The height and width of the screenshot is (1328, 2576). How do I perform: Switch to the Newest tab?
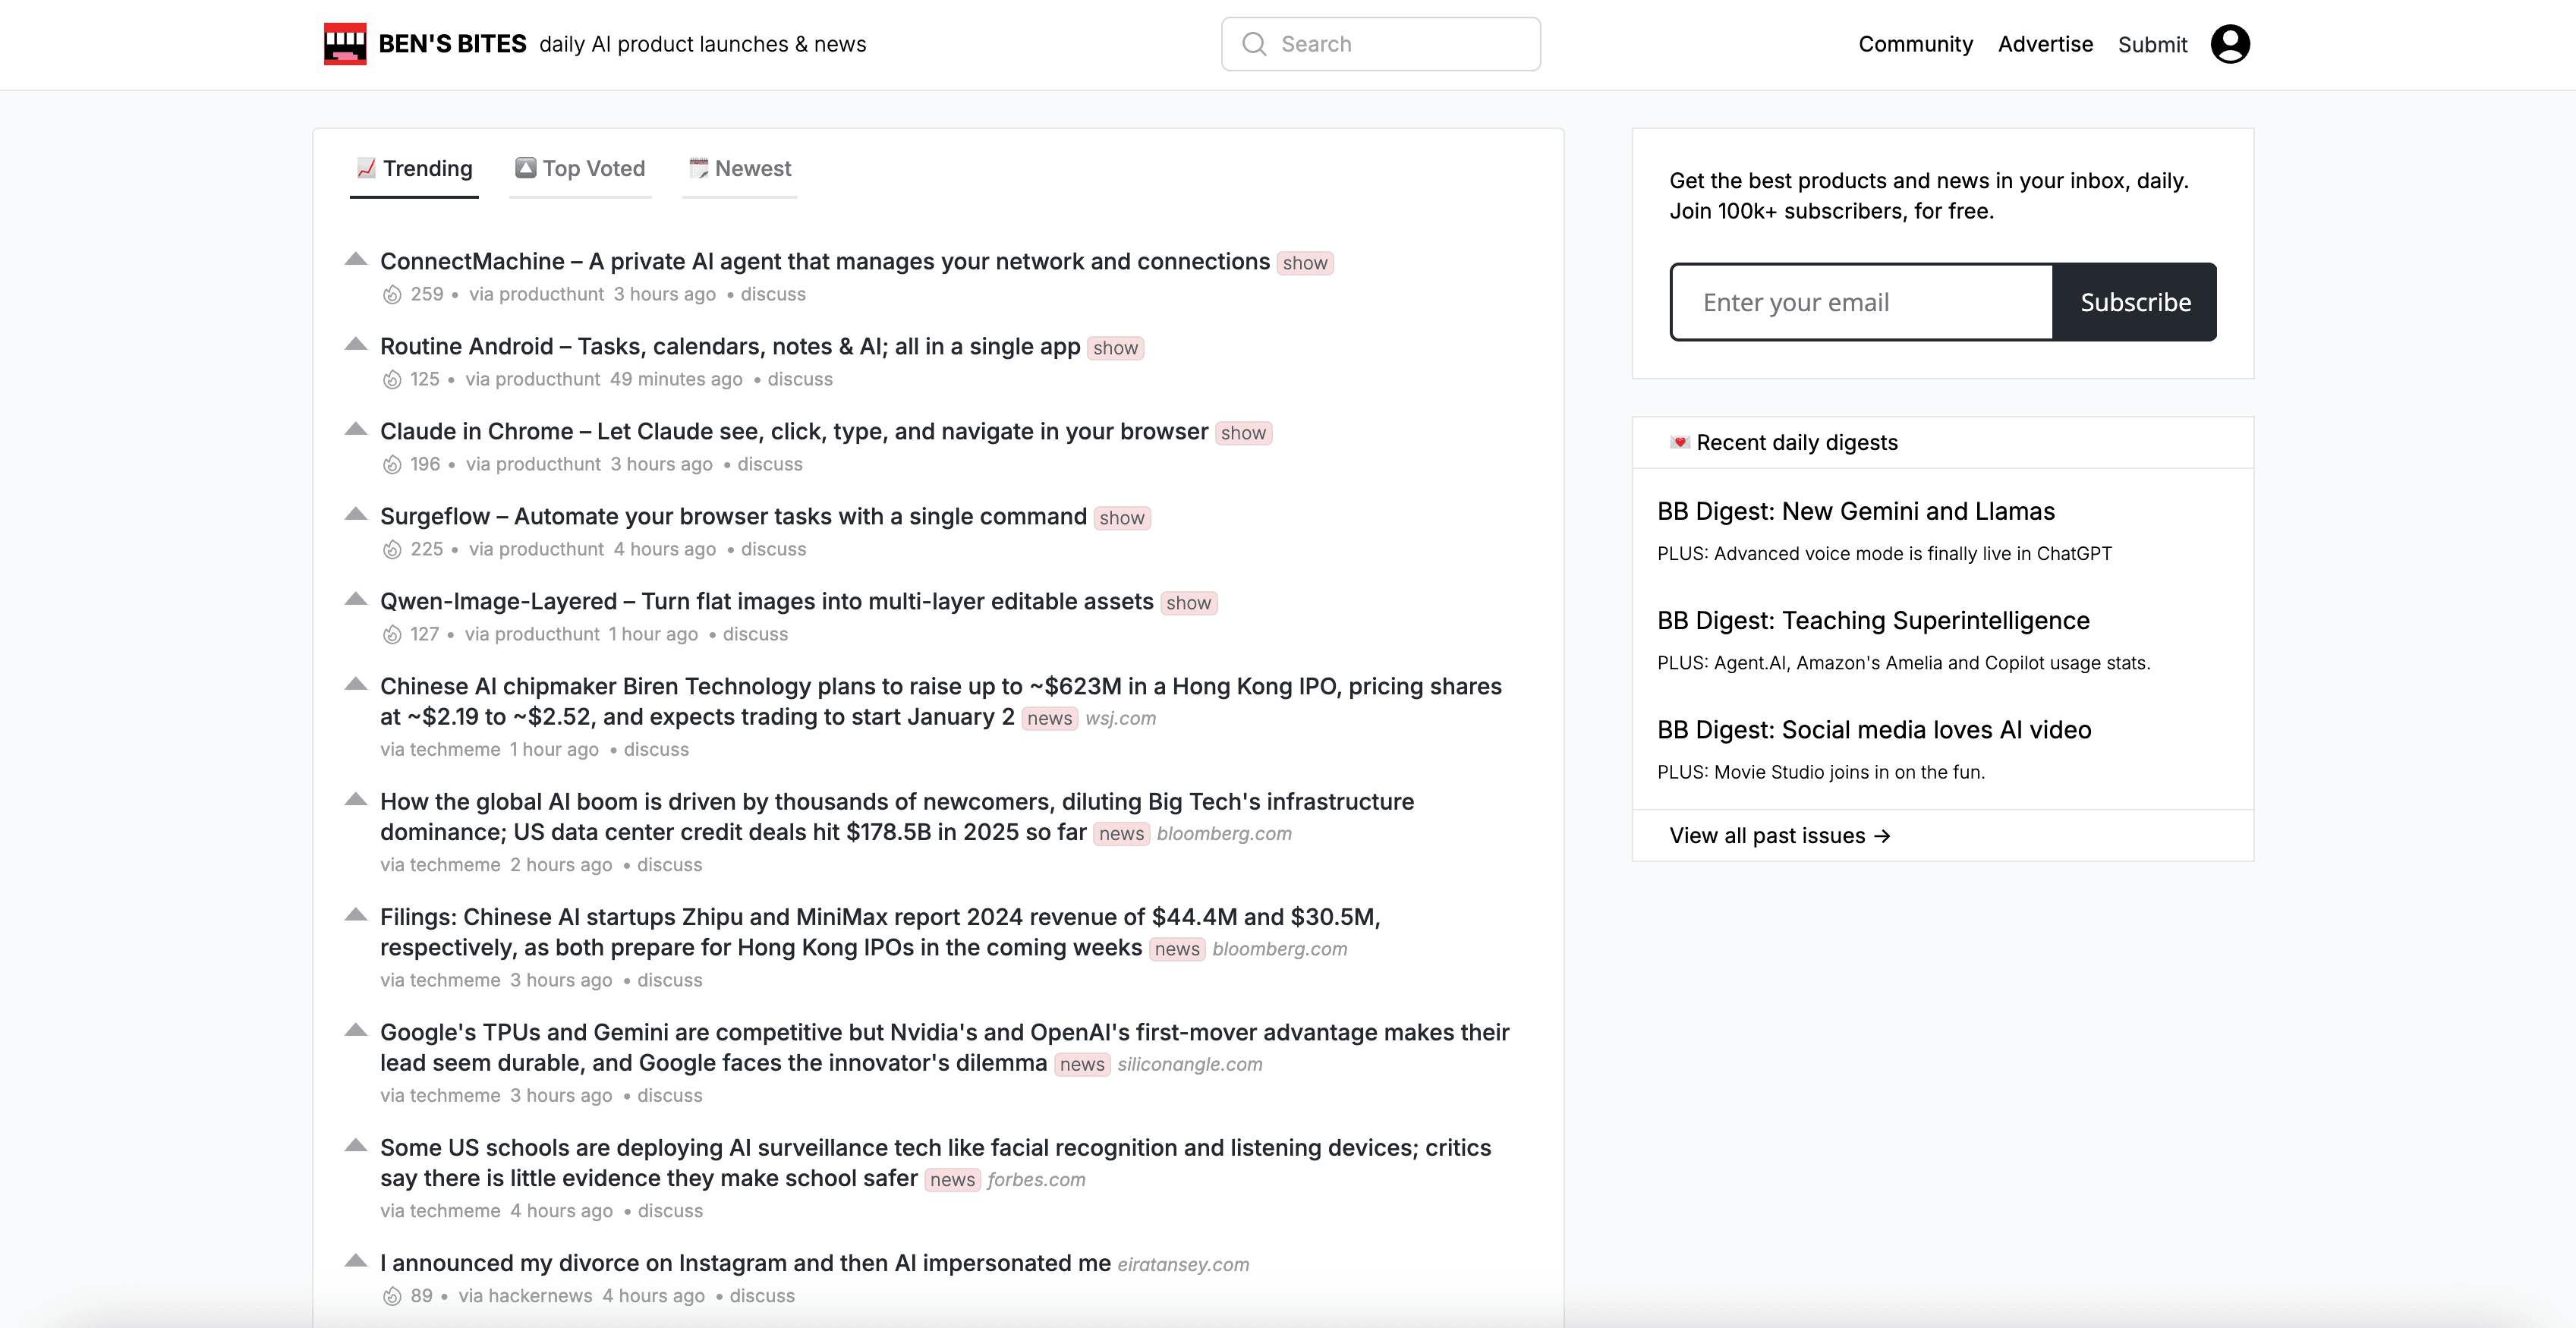[740, 169]
